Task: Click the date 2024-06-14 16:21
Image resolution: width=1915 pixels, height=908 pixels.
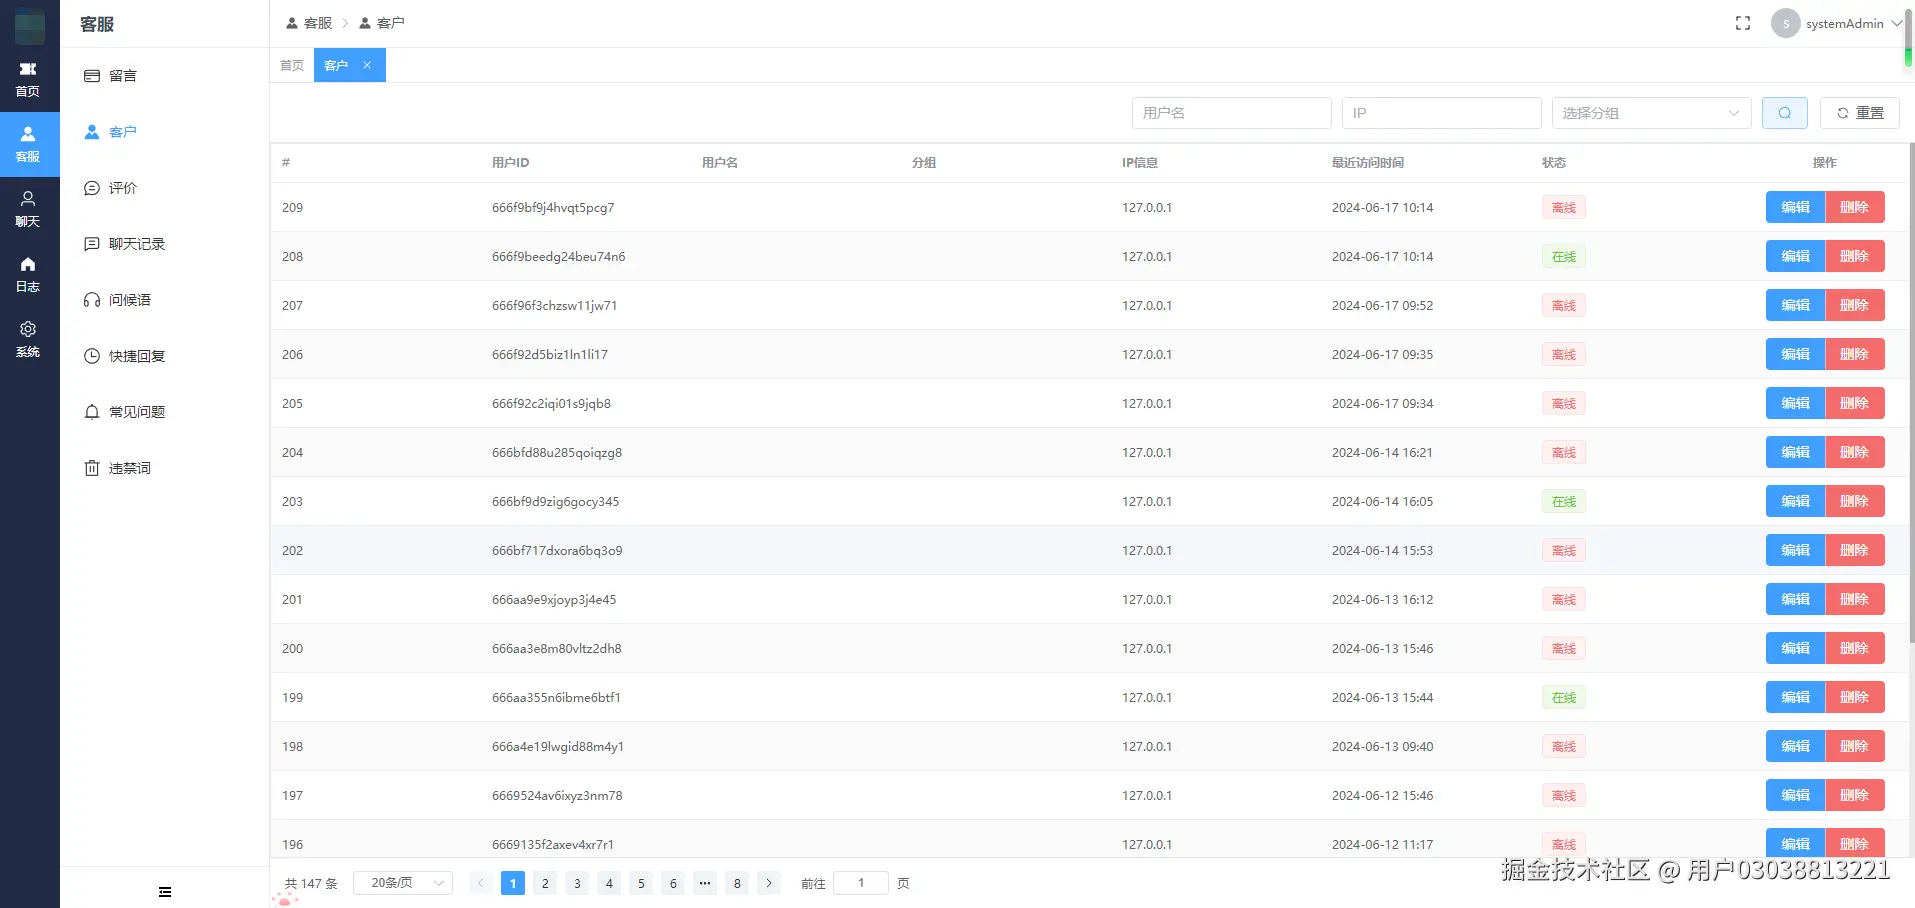Action: click(x=1382, y=453)
